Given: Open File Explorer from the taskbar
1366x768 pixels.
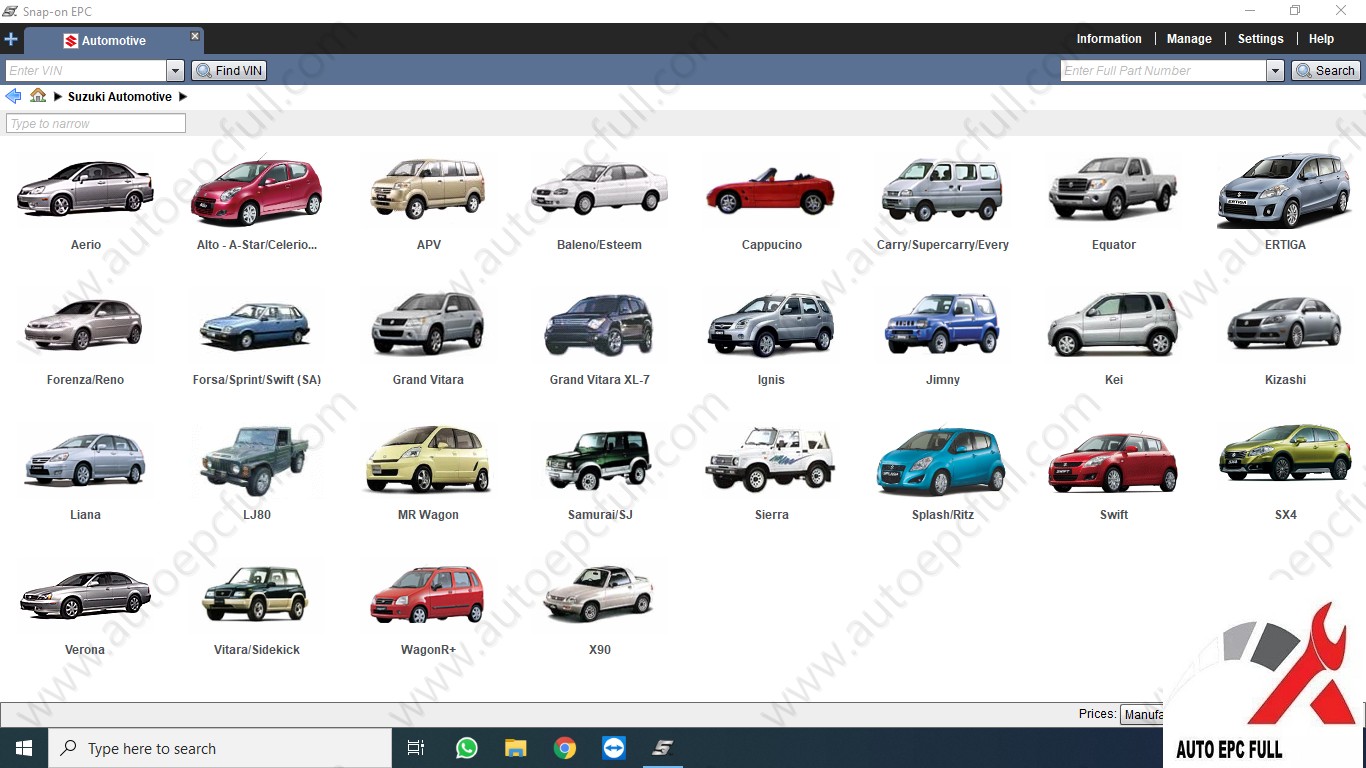Looking at the screenshot, I should pos(515,748).
